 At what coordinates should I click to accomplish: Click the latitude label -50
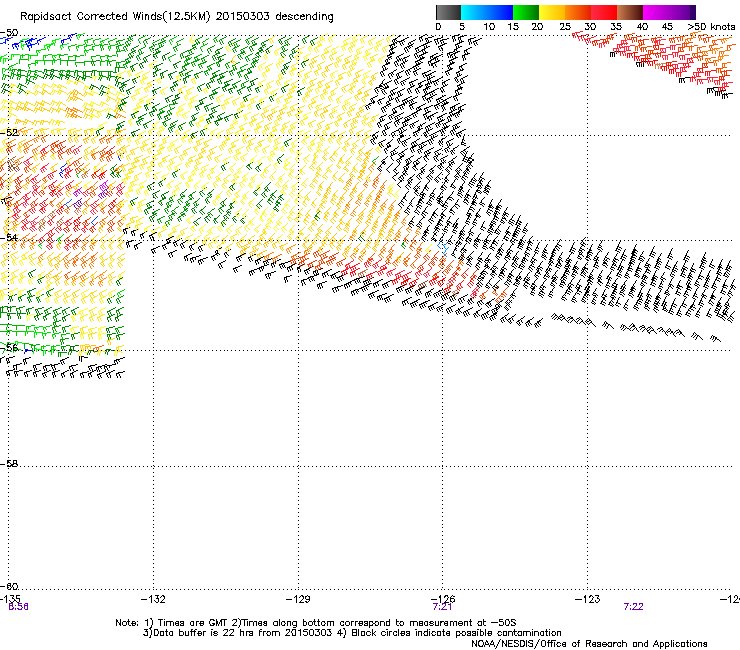(x=9, y=33)
